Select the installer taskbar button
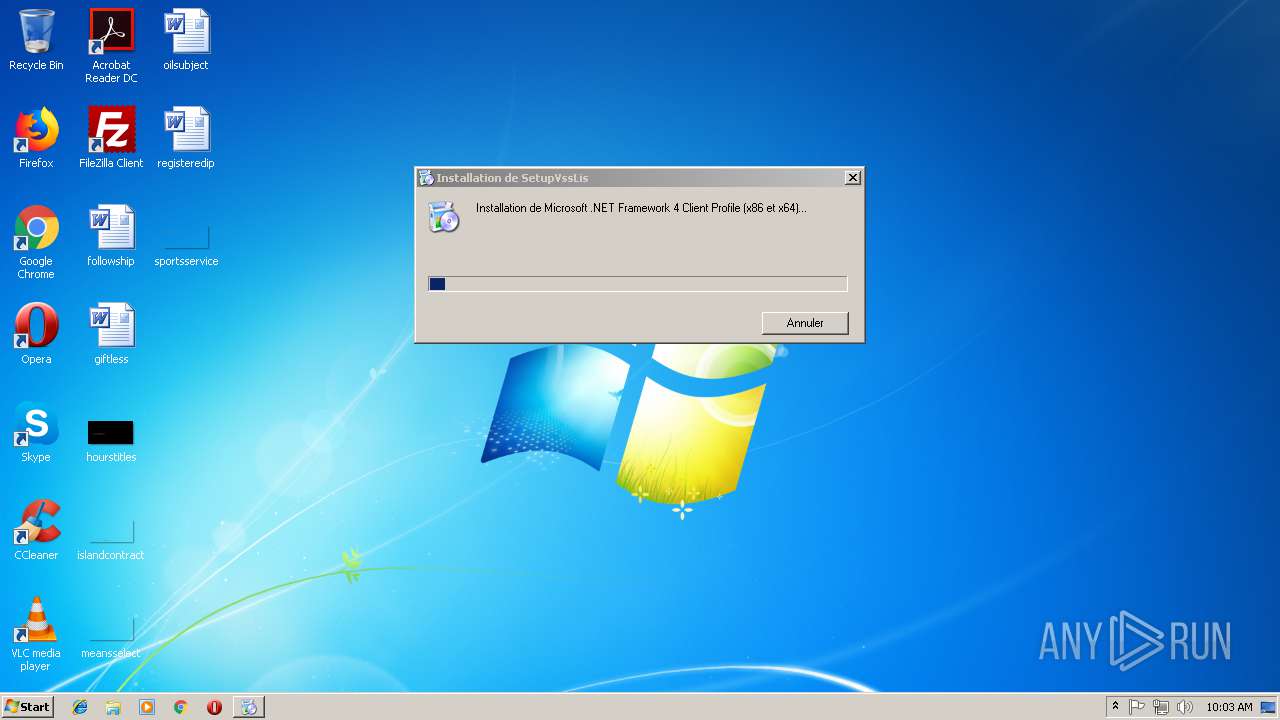The width and height of the screenshot is (1280, 720). (249, 707)
